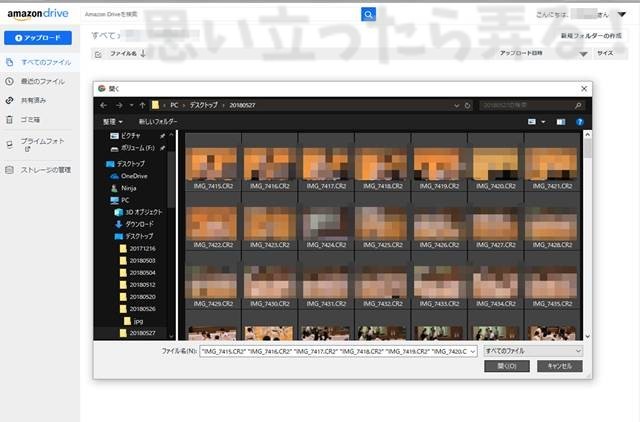640x422 pixels.
Task: Open the 整理 (Organize) menu
Action: click(x=113, y=122)
